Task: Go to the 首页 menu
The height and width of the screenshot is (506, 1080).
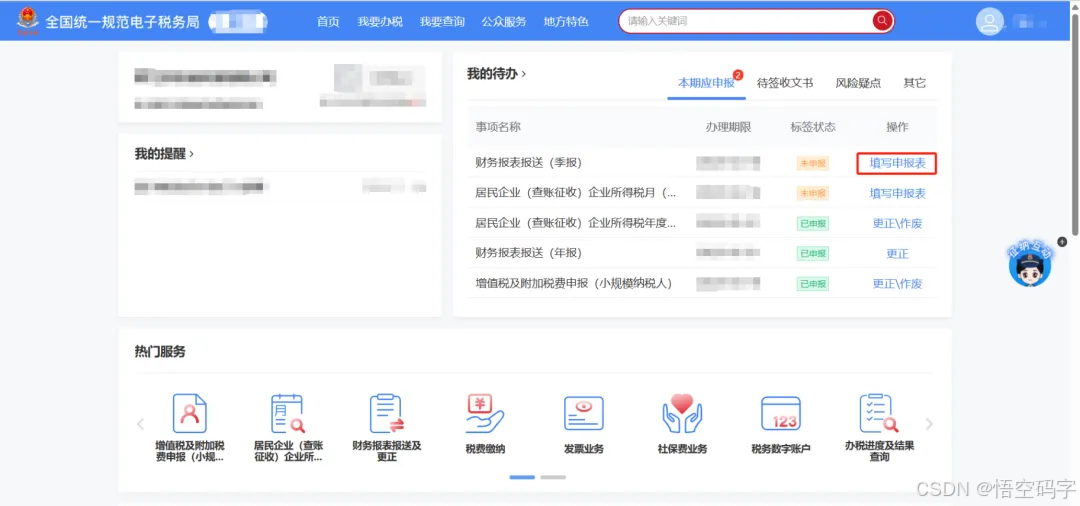Action: [x=328, y=21]
